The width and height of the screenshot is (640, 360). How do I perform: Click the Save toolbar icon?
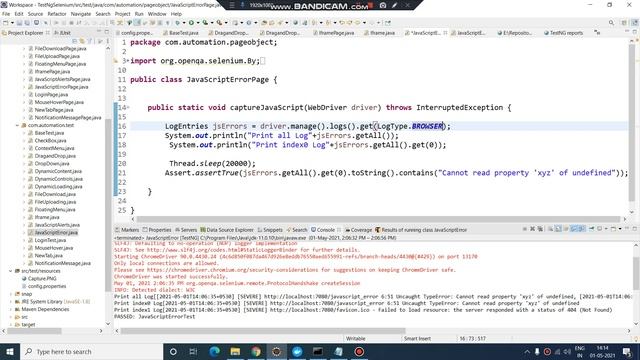click(19, 23)
